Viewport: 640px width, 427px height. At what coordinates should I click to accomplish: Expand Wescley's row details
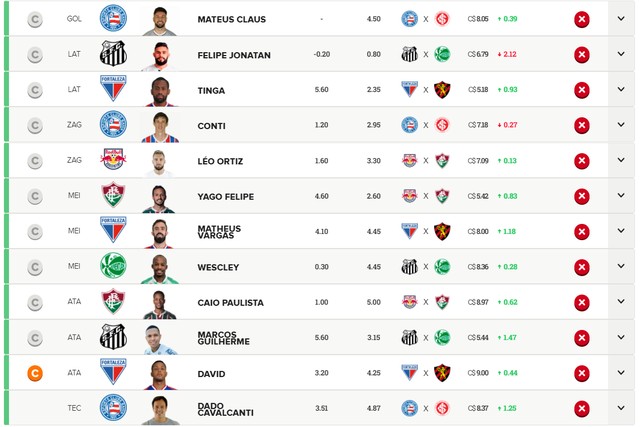(621, 266)
